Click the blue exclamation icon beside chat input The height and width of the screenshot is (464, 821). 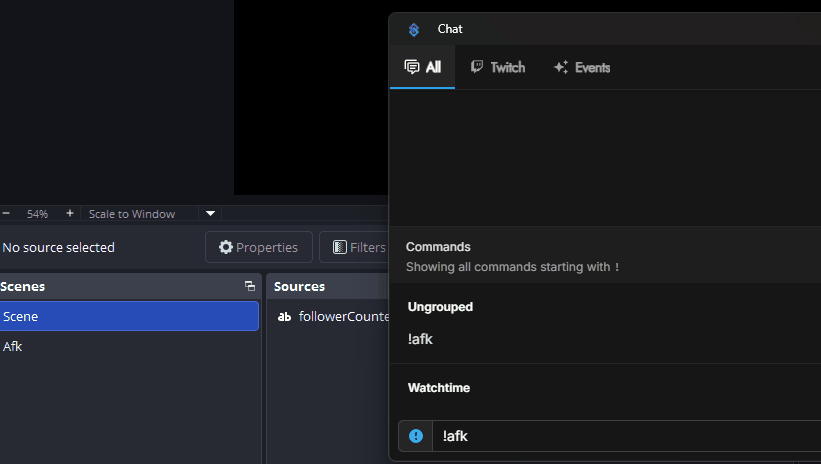(x=416, y=436)
